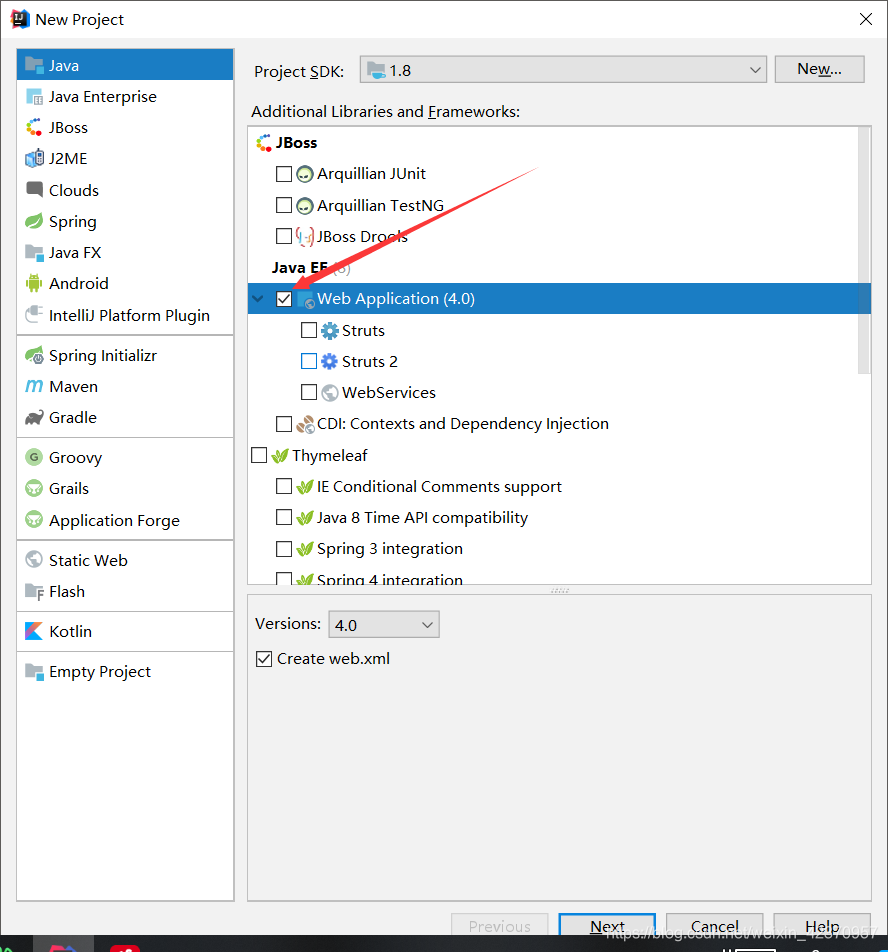Screen dimensions: 888x952
Task: Open the Versions 4.0 dropdown
Action: click(384, 625)
